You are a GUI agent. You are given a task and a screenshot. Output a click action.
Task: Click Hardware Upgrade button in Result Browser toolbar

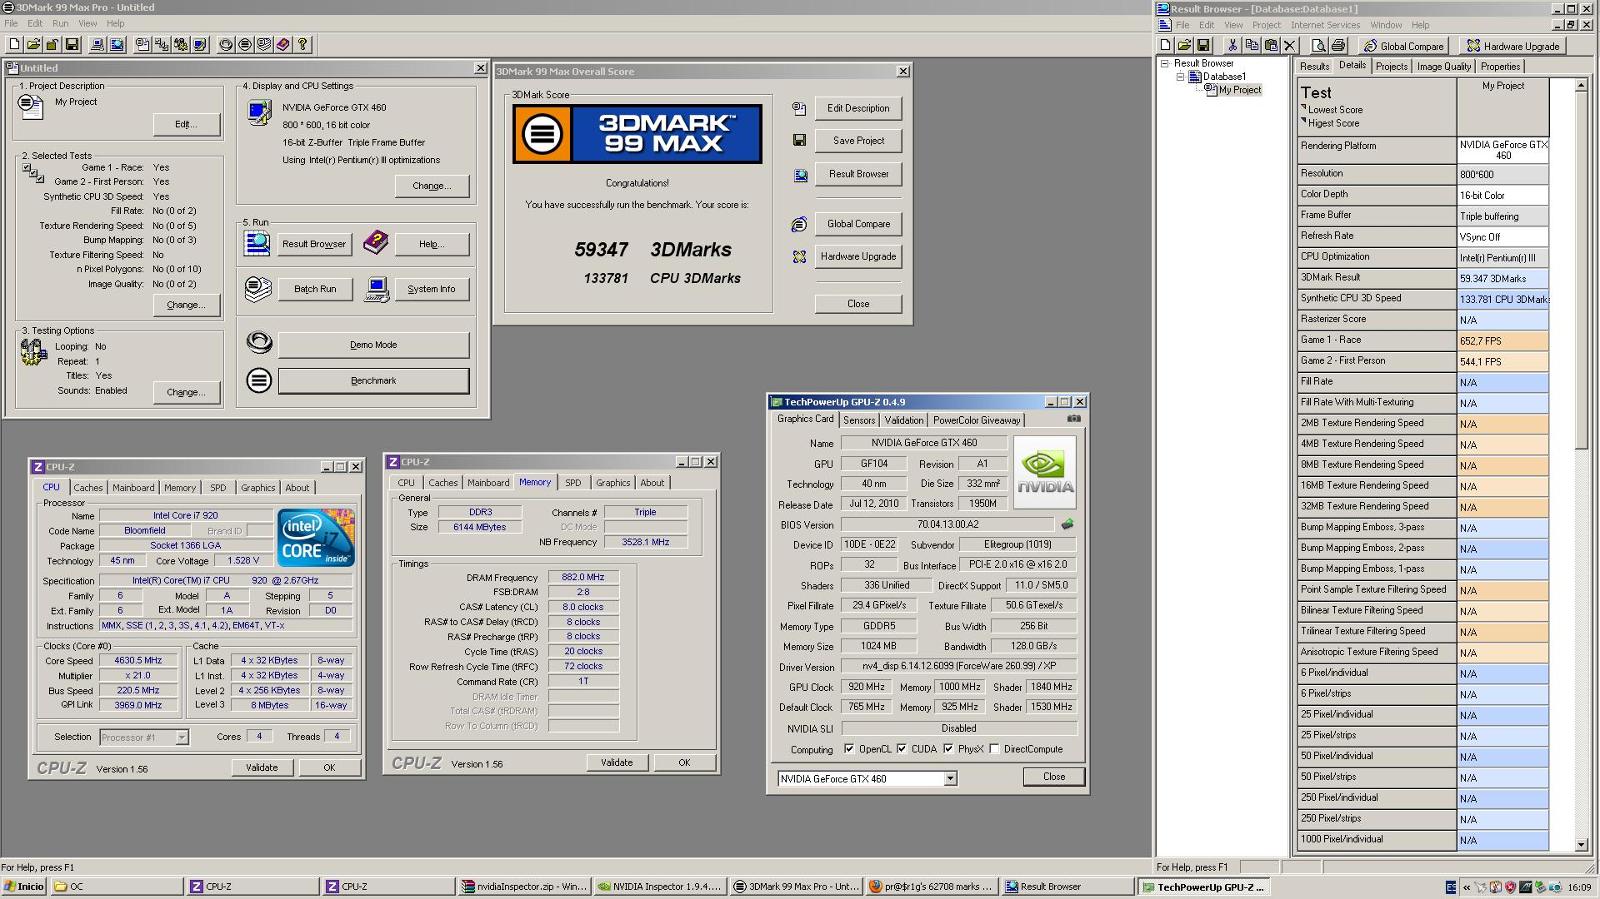pyautogui.click(x=1513, y=46)
